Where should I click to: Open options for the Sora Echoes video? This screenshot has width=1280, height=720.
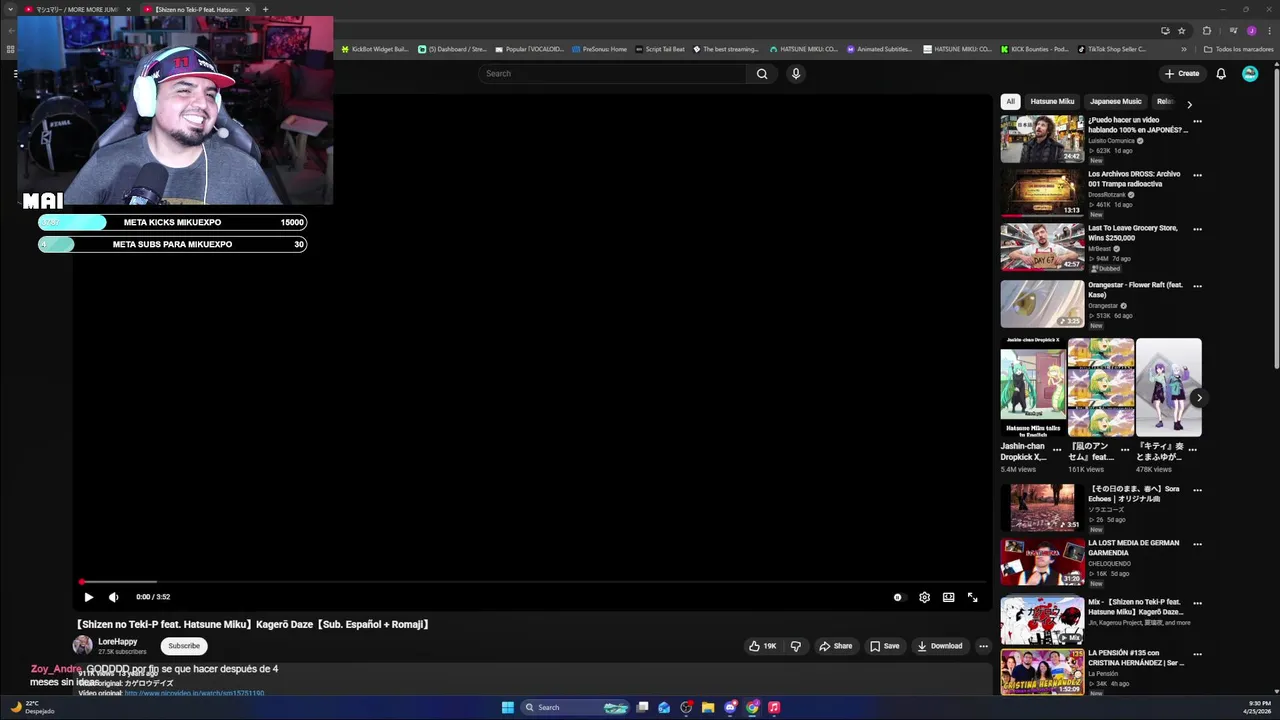pos(1197,491)
